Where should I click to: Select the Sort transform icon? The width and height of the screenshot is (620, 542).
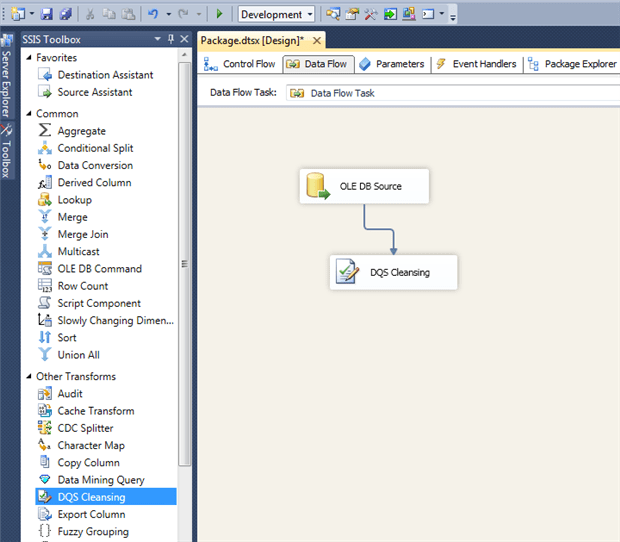[45, 337]
